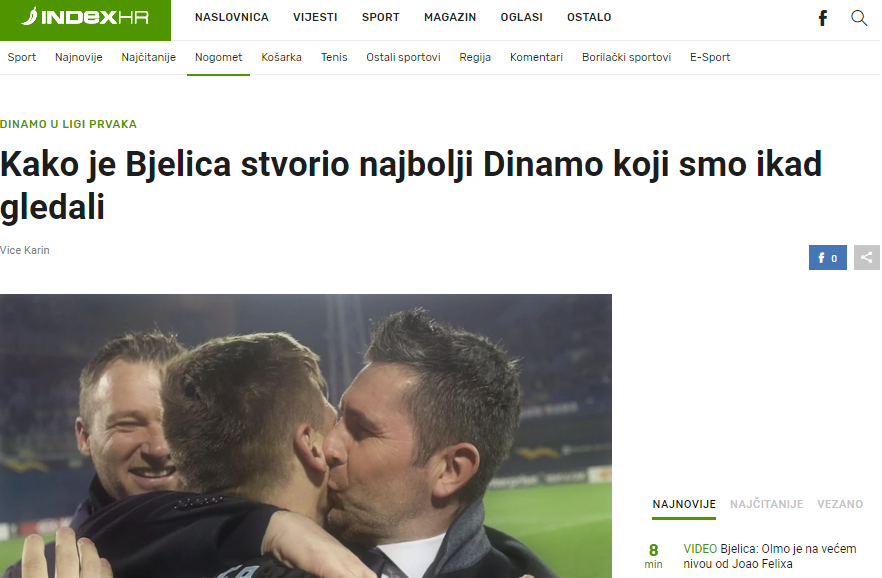Open the E-Sport subcategory

(710, 57)
